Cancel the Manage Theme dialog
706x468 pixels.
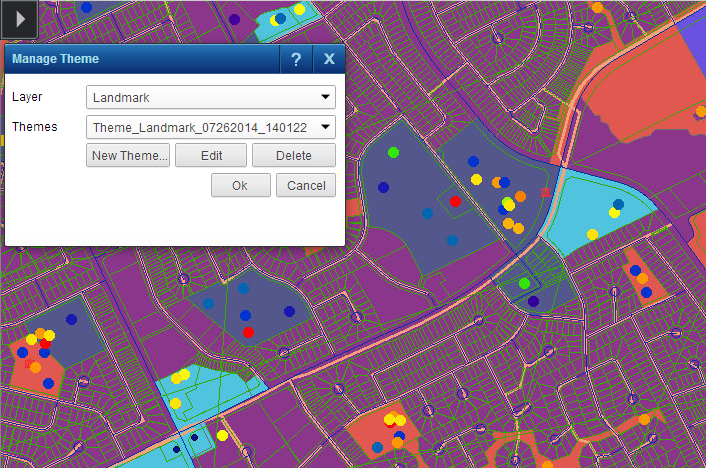[x=306, y=185]
